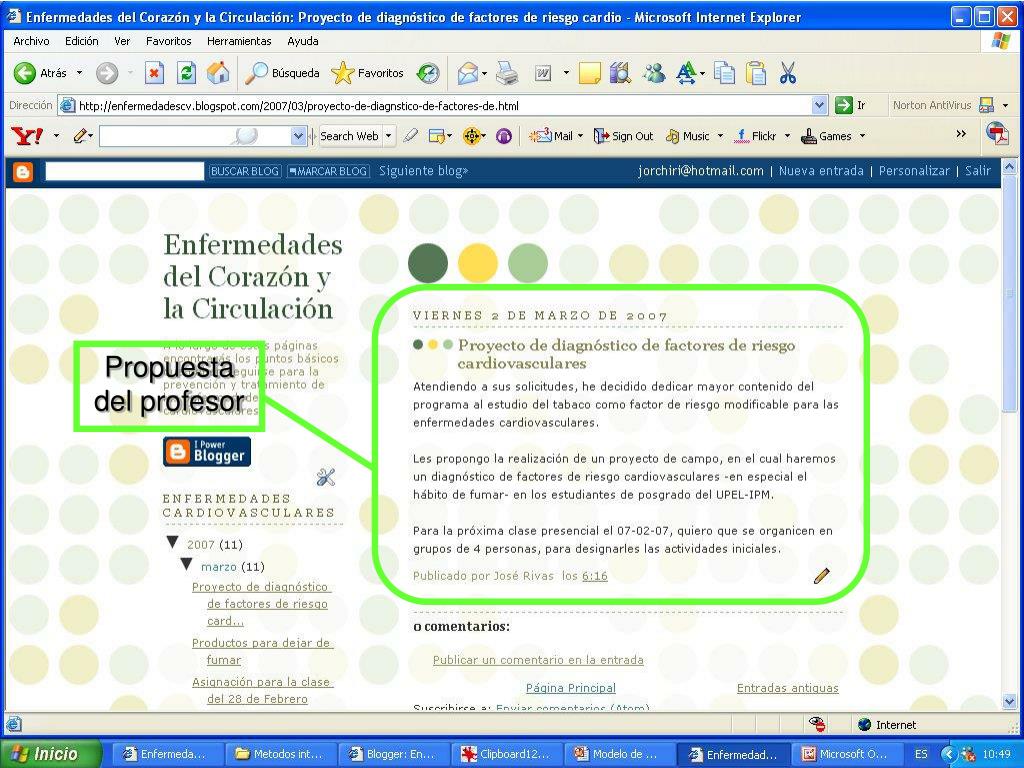
Task: Click the Salir link
Action: click(x=978, y=171)
